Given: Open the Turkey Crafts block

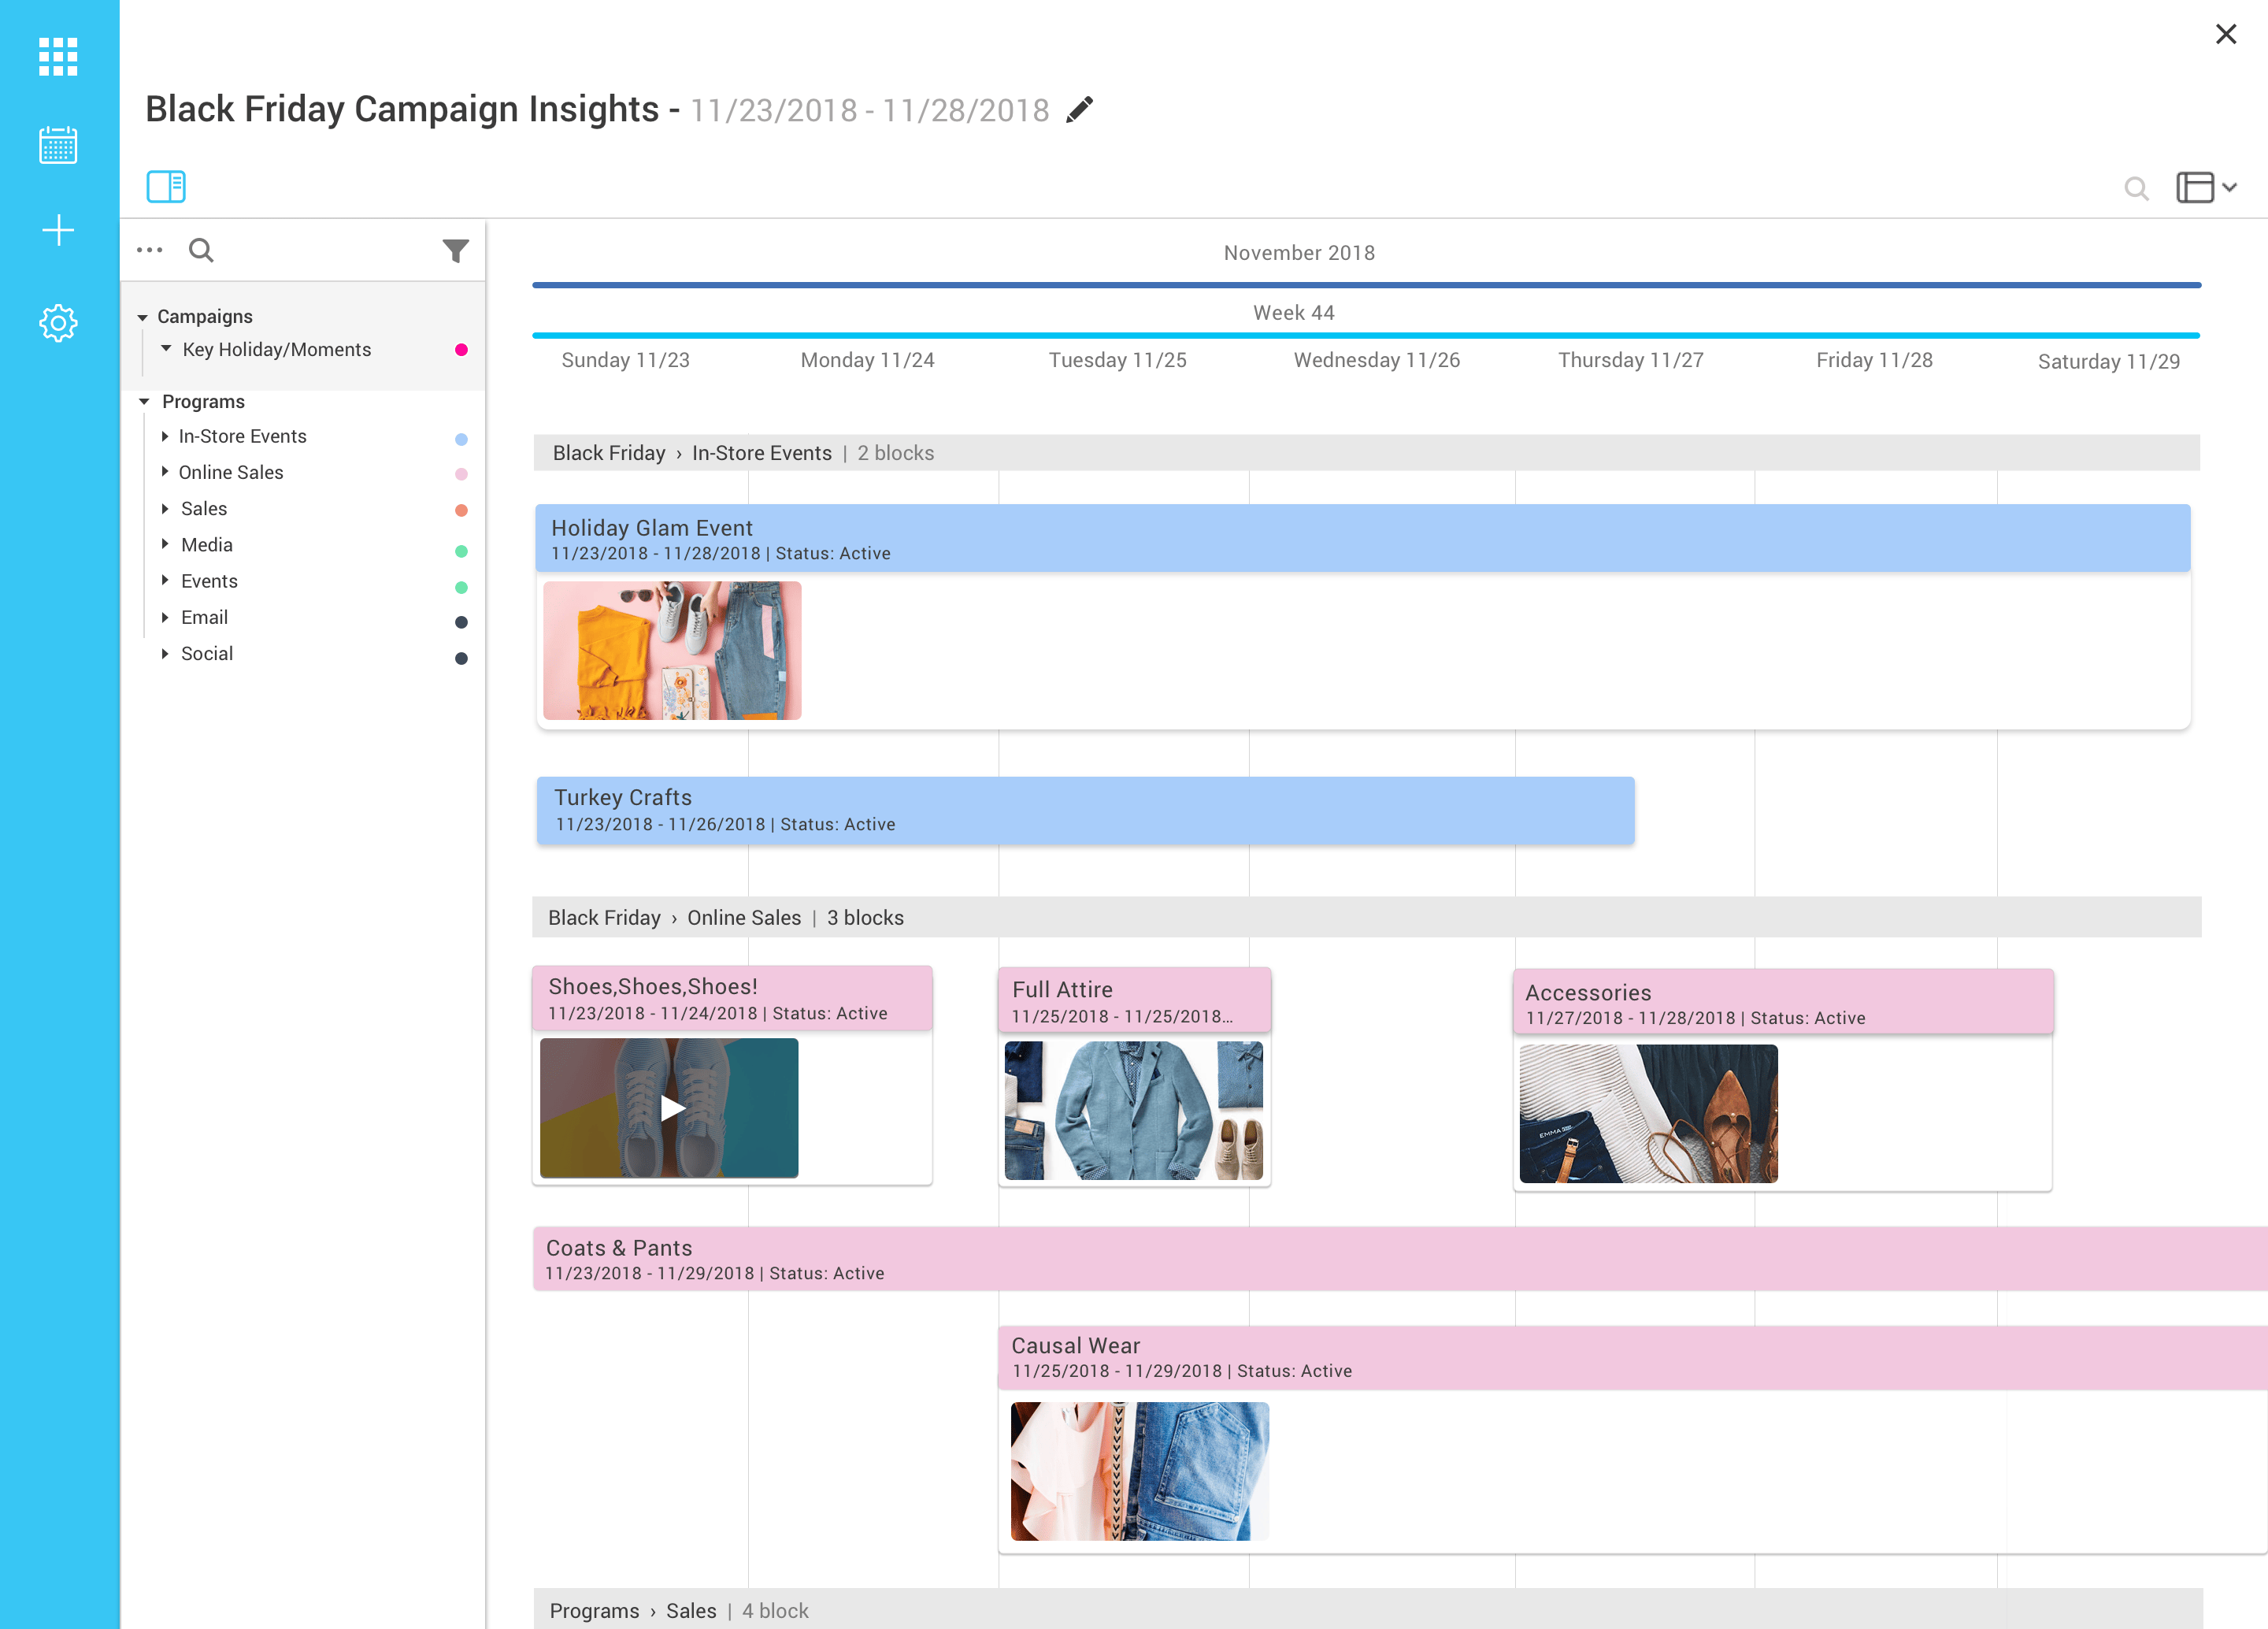Looking at the screenshot, I should (1085, 810).
